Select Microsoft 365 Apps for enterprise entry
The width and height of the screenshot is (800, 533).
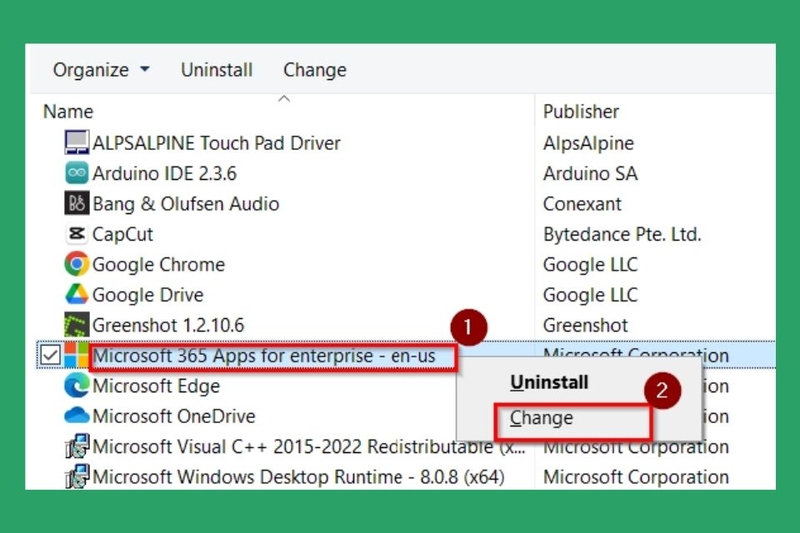pyautogui.click(x=264, y=356)
